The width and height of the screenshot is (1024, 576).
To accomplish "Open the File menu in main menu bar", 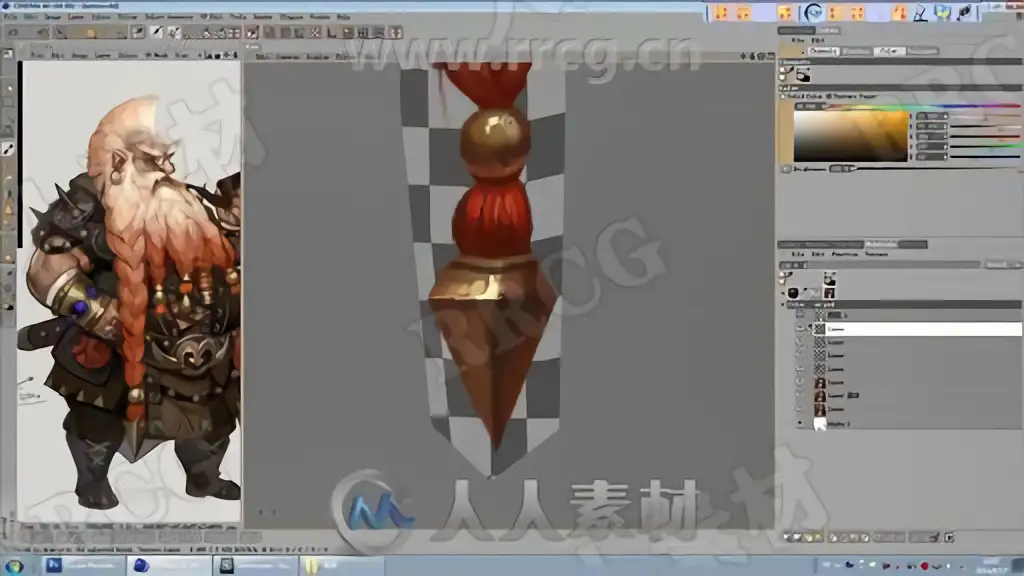I will (10, 17).
